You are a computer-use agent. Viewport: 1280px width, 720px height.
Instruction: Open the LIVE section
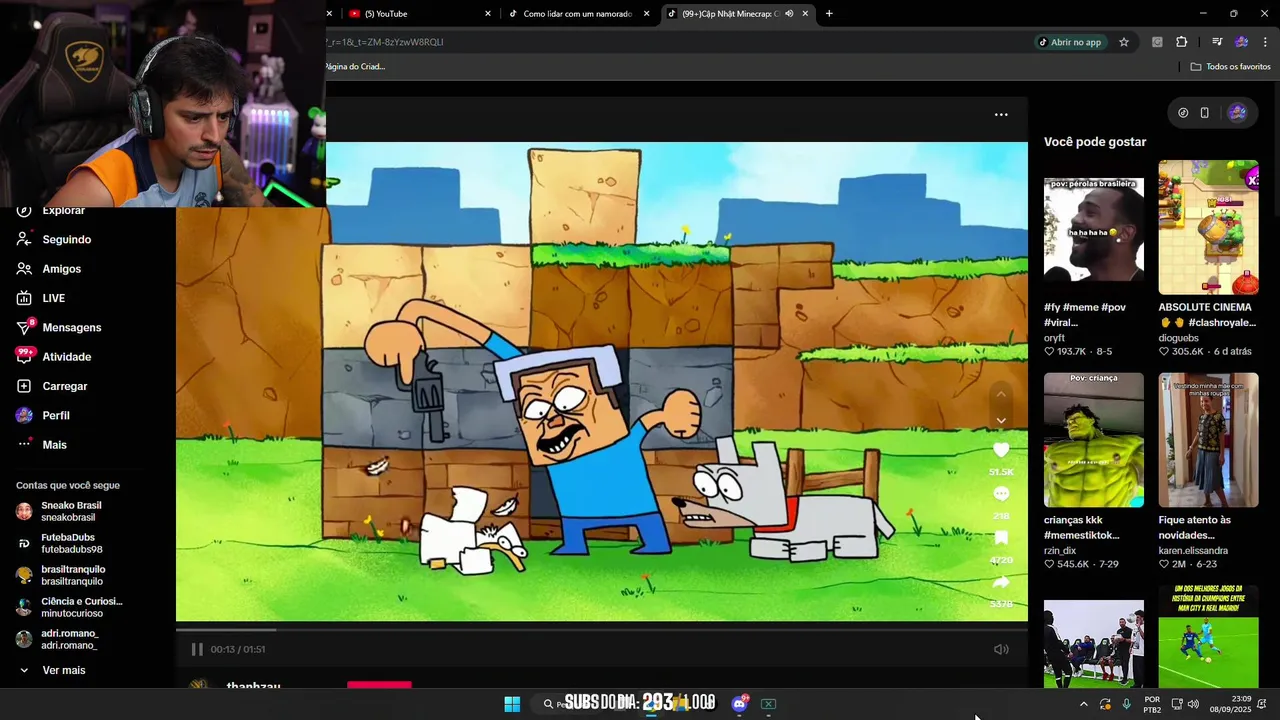click(53, 298)
